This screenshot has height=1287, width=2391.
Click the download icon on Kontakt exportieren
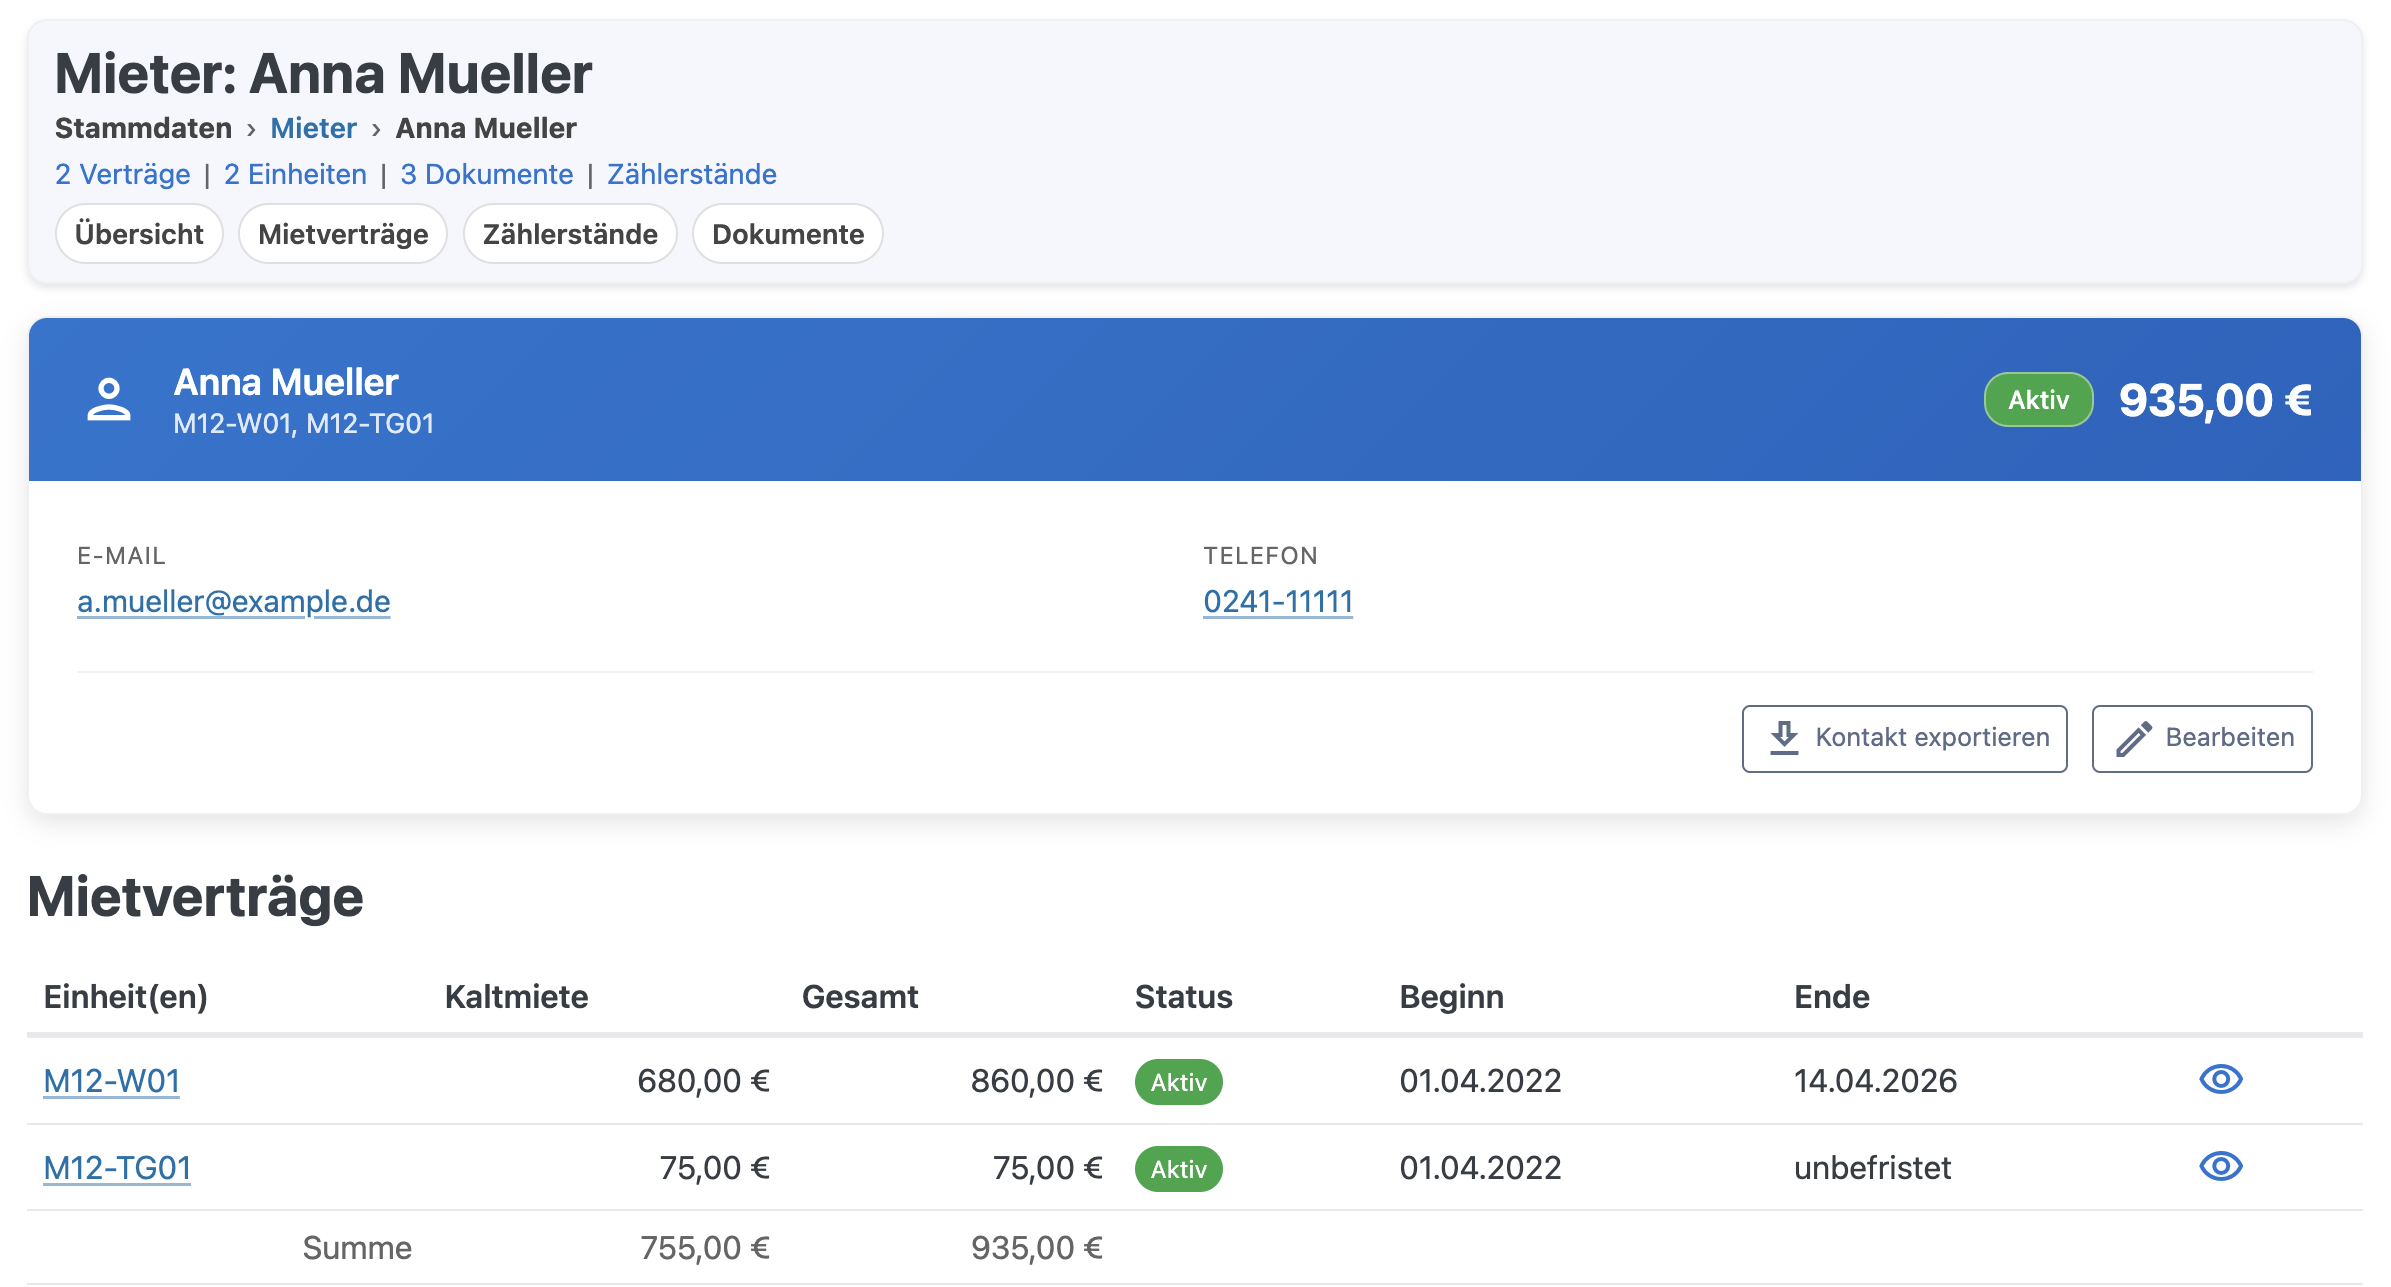click(x=1784, y=738)
